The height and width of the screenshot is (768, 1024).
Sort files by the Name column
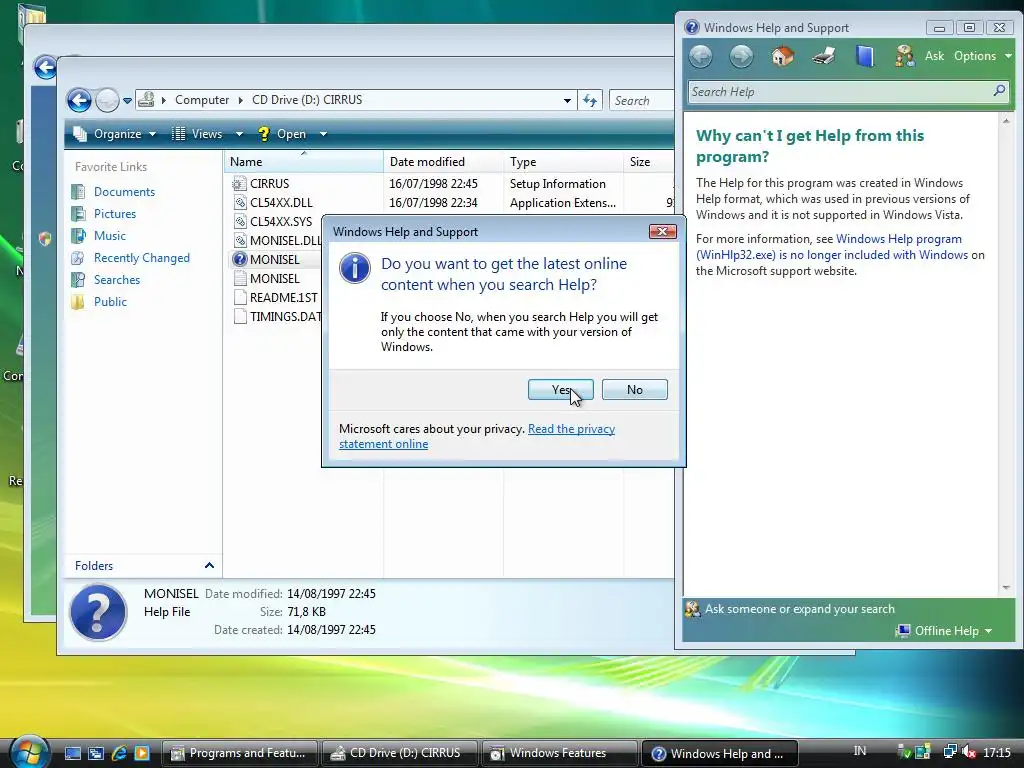pos(304,162)
